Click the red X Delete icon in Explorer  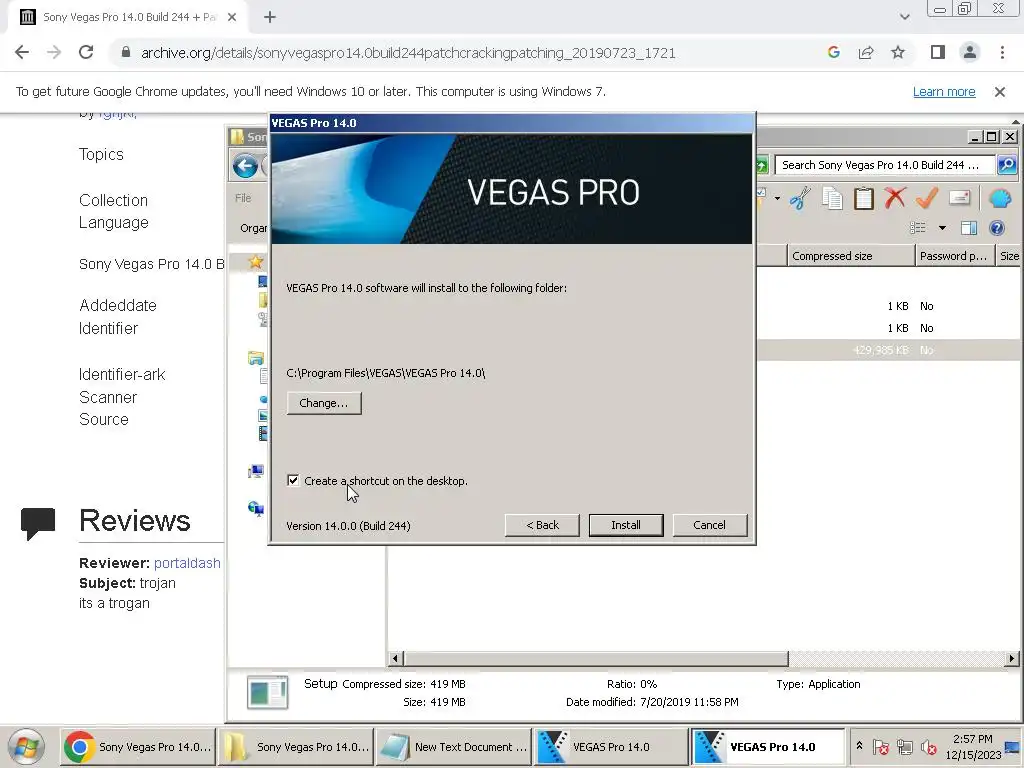(x=895, y=197)
